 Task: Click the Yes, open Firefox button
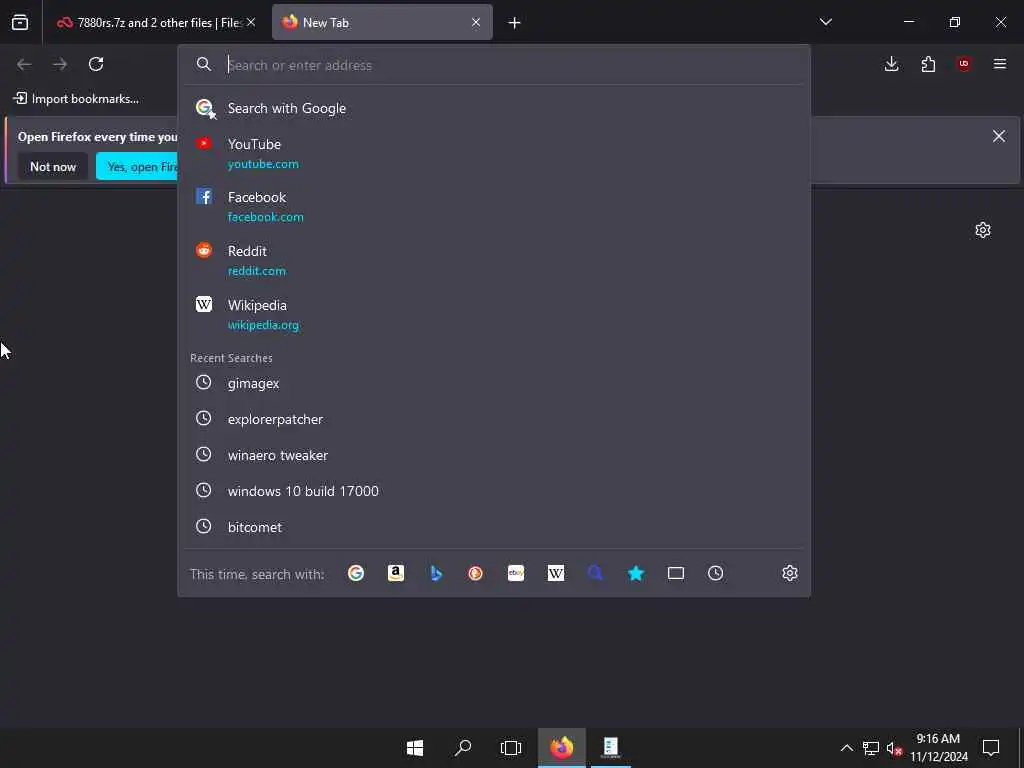point(137,167)
